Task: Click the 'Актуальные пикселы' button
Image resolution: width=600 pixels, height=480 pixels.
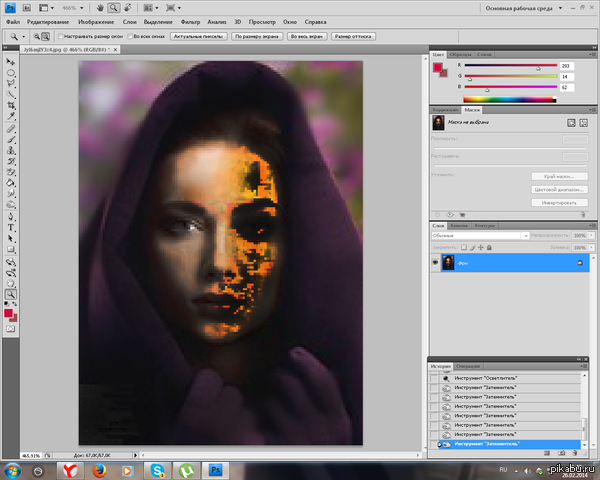Action: click(x=200, y=35)
